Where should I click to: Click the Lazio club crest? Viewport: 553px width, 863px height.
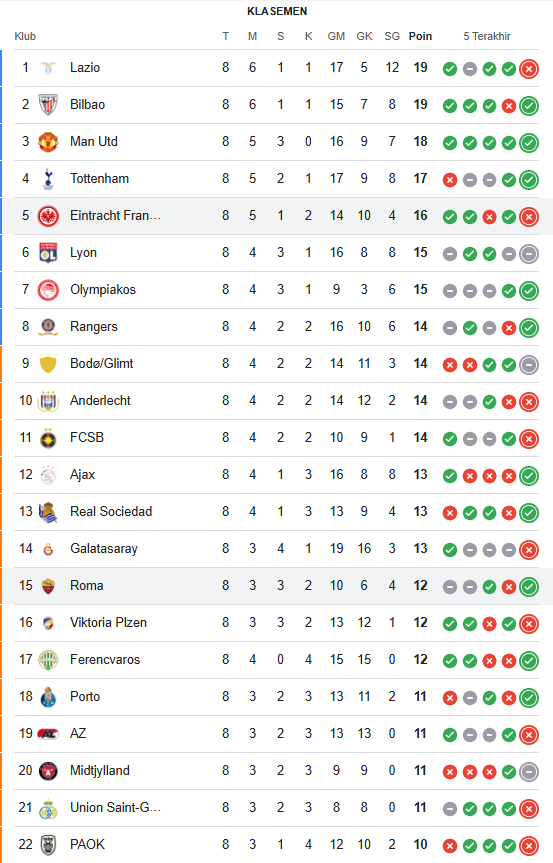pos(48,68)
